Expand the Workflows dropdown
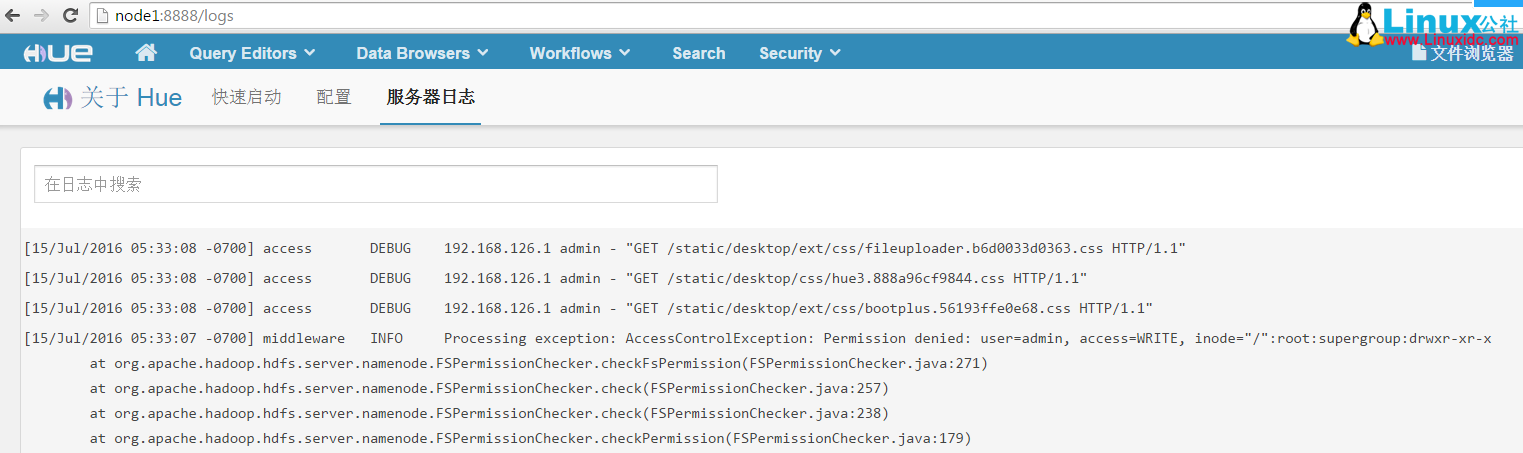The width and height of the screenshot is (1523, 453). 580,53
